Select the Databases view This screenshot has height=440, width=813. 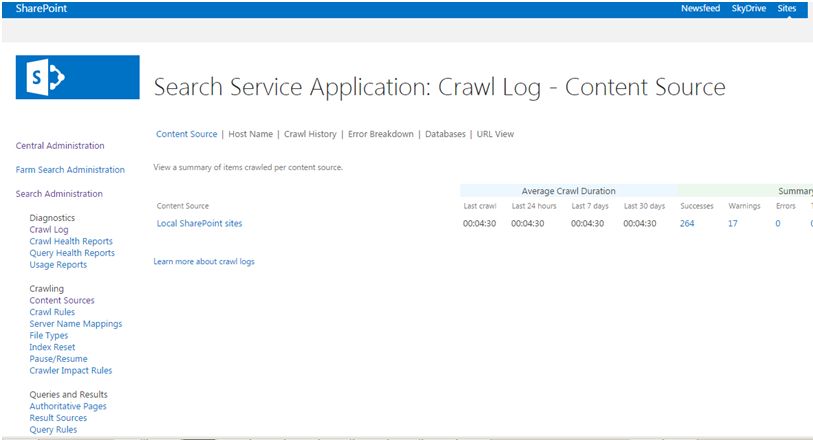click(445, 134)
